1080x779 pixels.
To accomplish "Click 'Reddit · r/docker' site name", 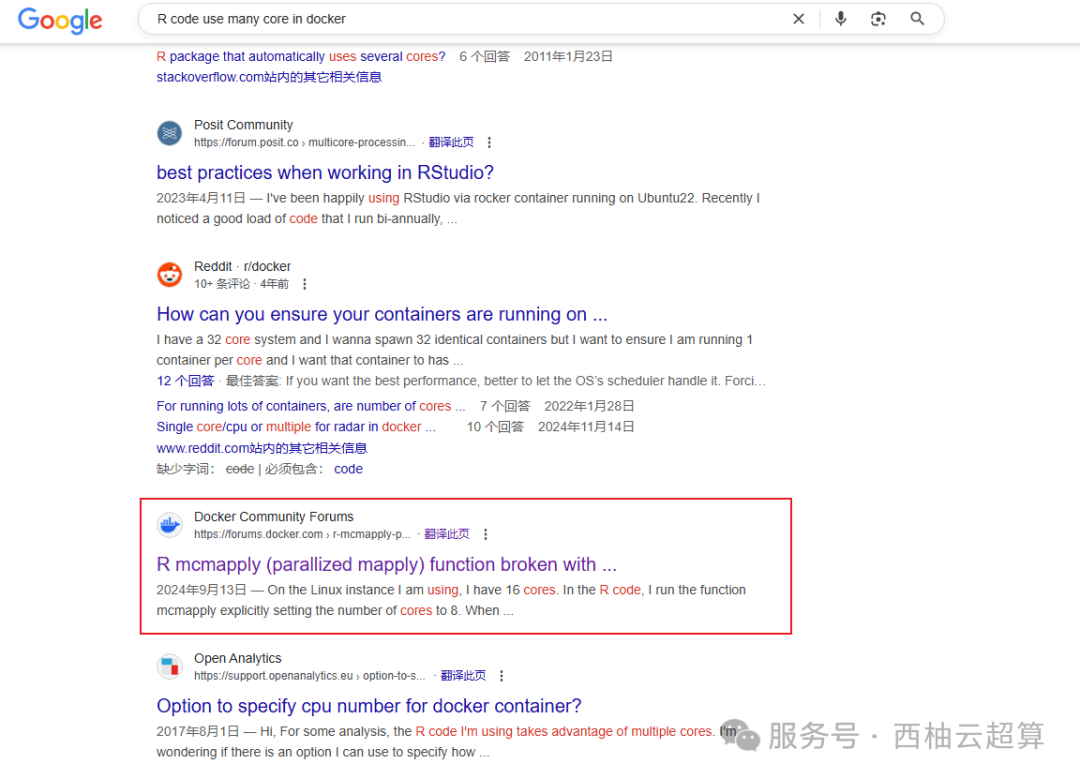I will pyautogui.click(x=242, y=267).
